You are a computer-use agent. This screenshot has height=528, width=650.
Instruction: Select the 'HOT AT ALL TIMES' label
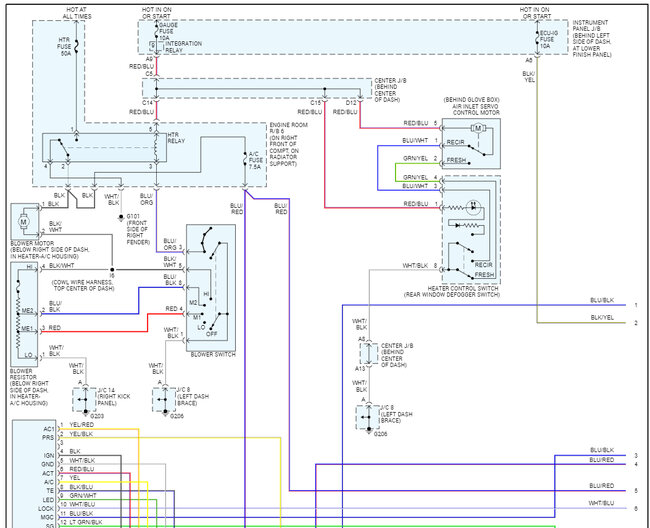click(77, 13)
